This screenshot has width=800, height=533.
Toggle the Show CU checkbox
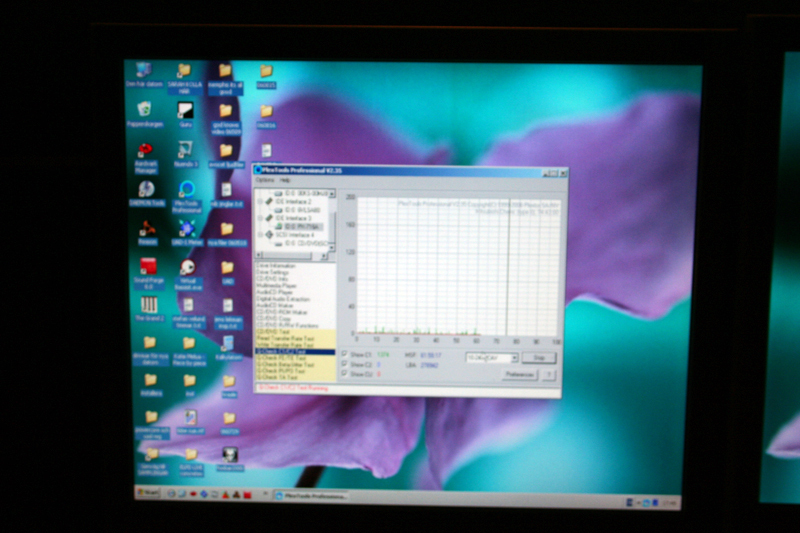click(x=344, y=373)
